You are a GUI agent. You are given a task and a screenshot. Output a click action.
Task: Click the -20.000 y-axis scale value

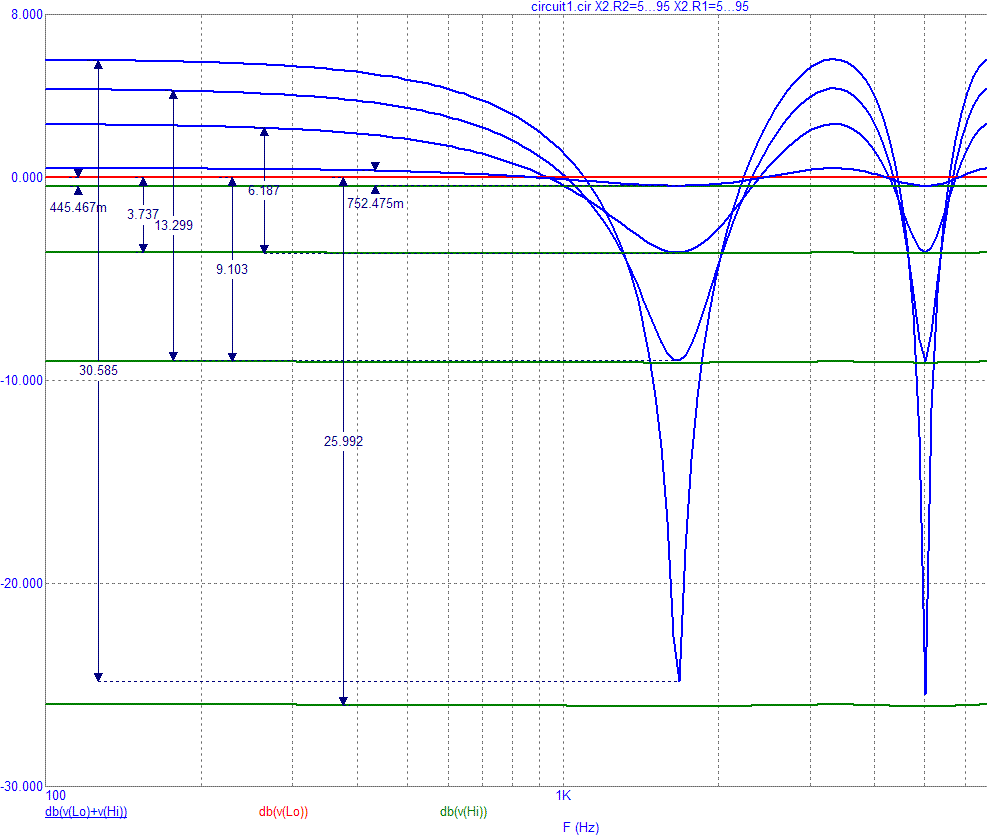[23, 583]
